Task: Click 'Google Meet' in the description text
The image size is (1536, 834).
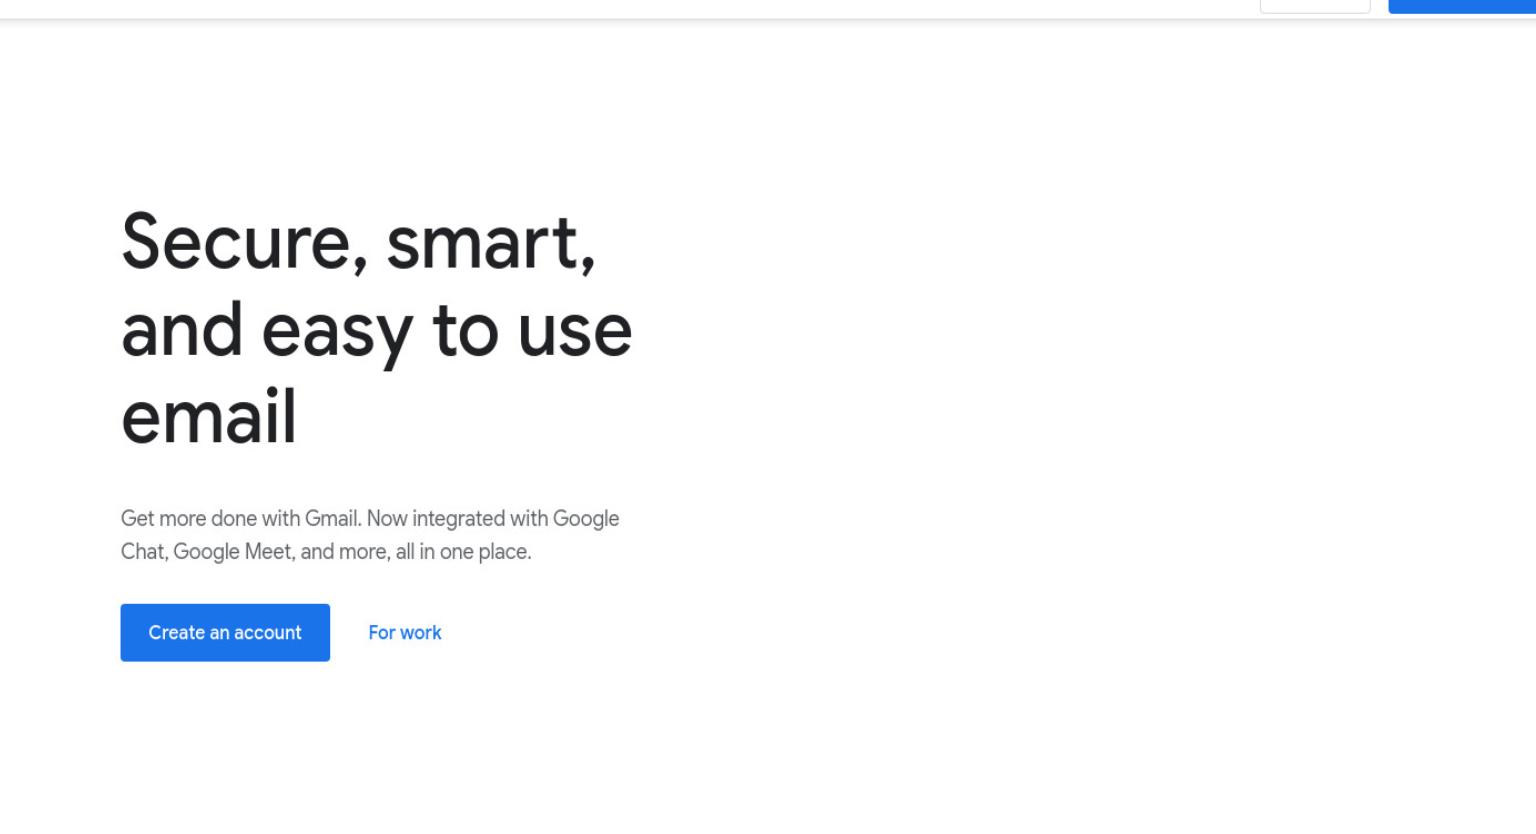Action: pos(234,552)
